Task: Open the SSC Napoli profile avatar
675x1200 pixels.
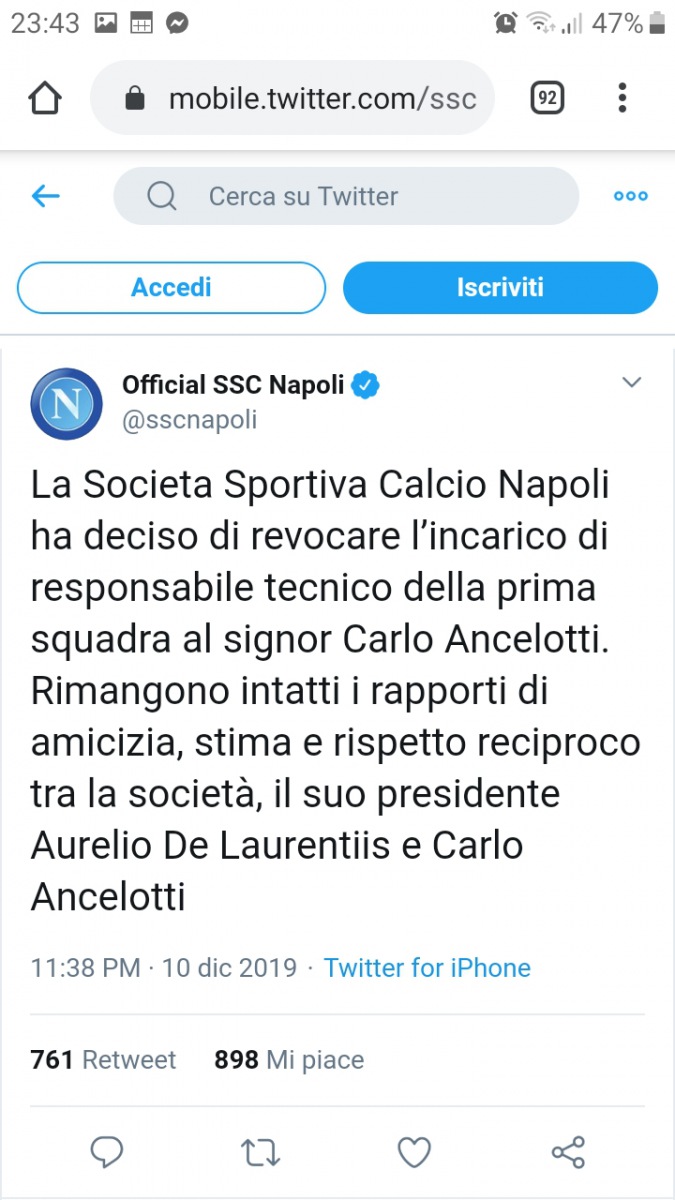Action: (x=67, y=404)
